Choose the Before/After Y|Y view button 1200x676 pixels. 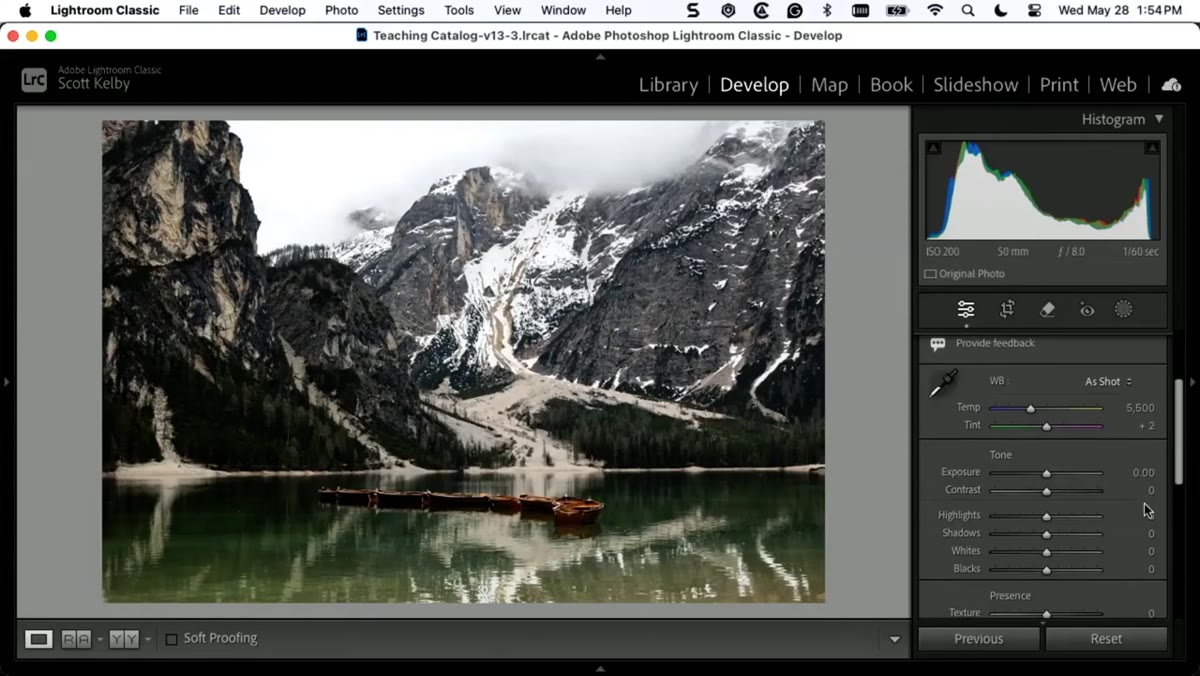click(124, 639)
